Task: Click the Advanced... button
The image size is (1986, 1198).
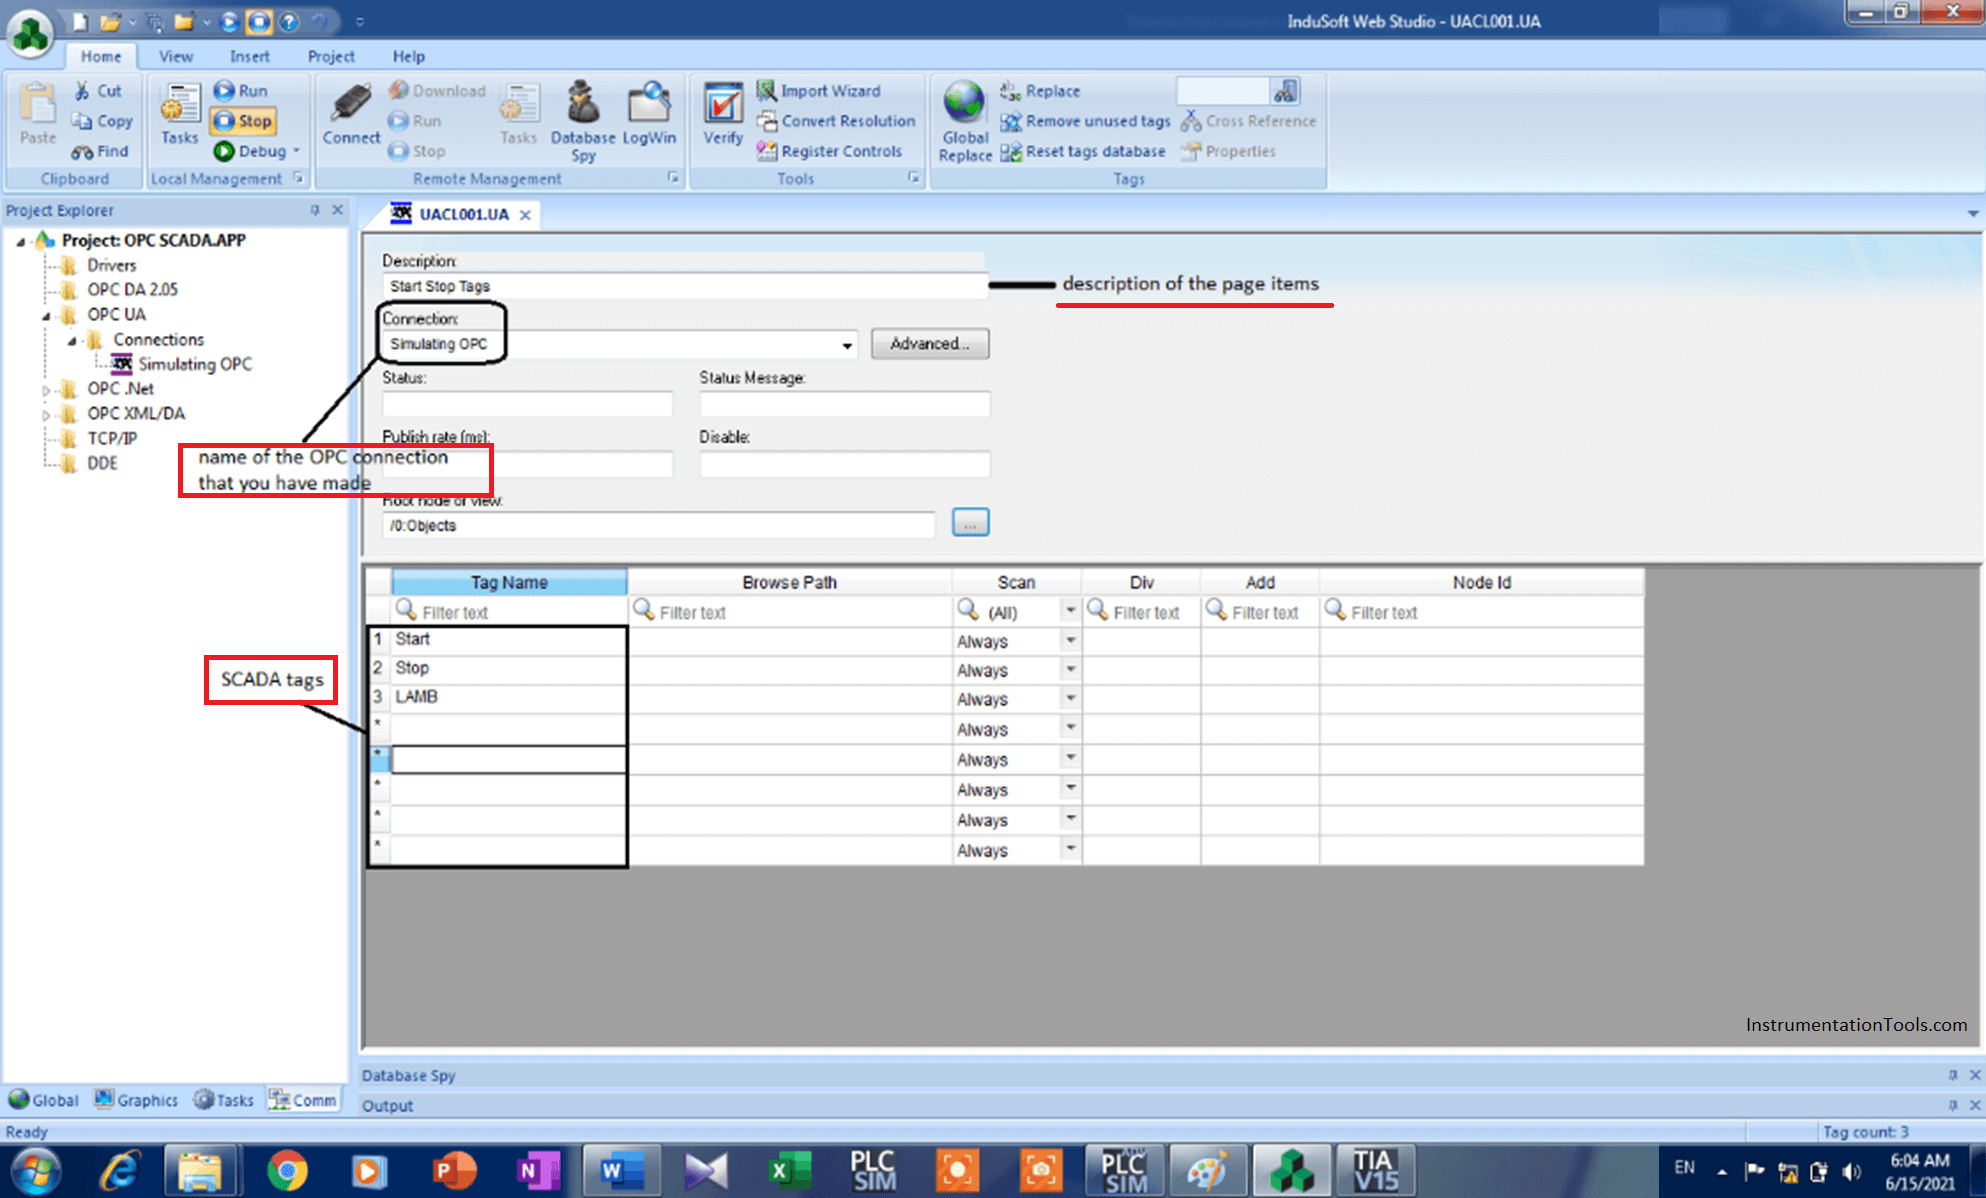Action: 930,344
